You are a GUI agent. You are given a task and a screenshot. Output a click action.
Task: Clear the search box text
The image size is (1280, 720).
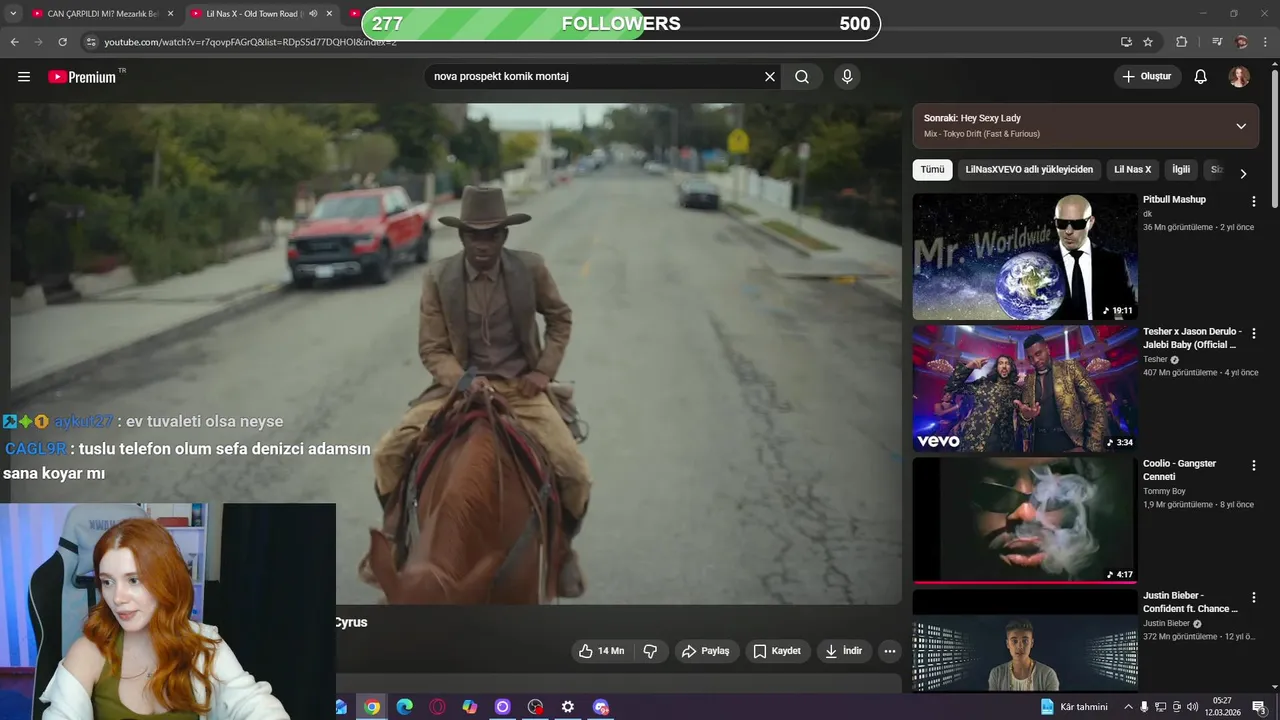click(x=770, y=77)
